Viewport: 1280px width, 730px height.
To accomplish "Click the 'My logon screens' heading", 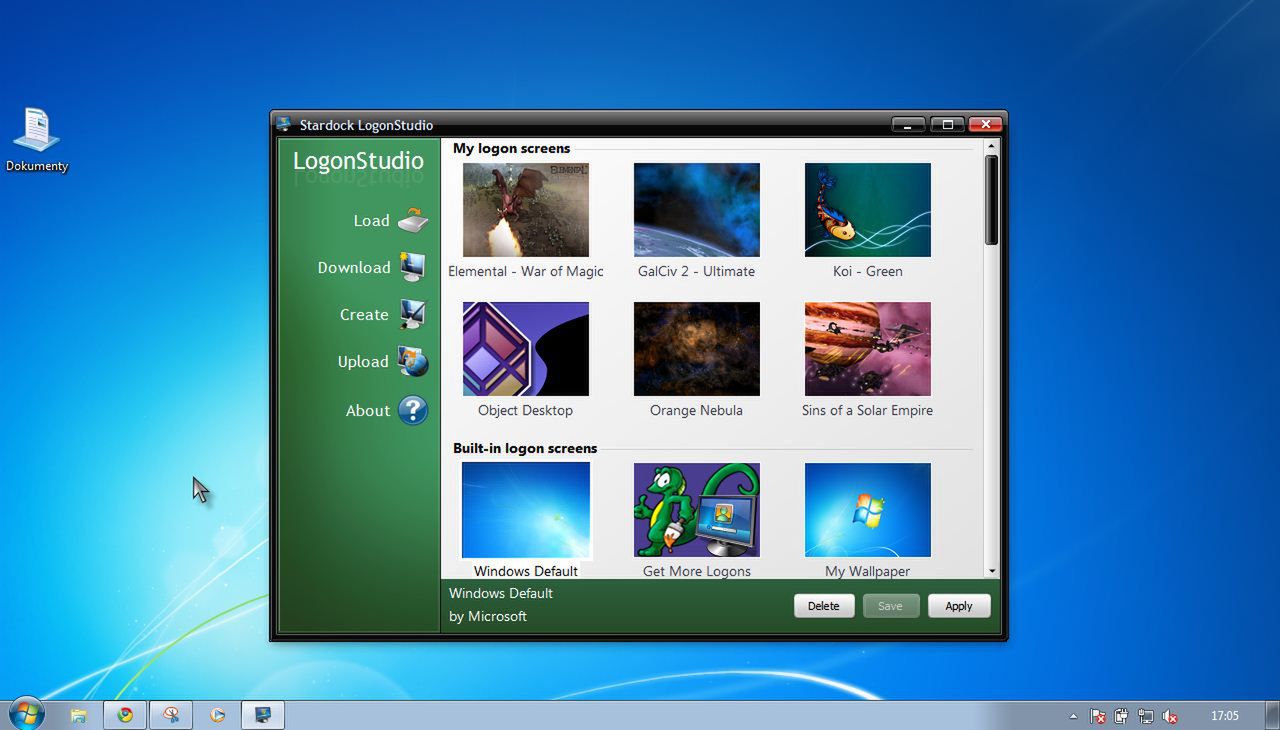I will pyautogui.click(x=512, y=148).
